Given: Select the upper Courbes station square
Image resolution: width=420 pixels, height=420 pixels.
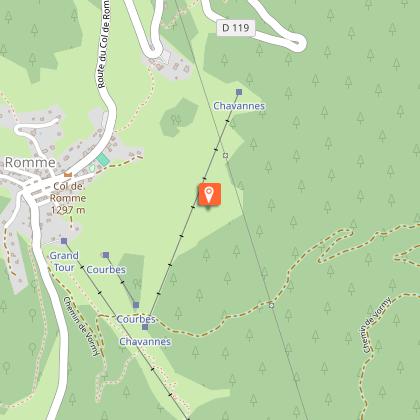Looking at the screenshot, I should [x=106, y=255].
